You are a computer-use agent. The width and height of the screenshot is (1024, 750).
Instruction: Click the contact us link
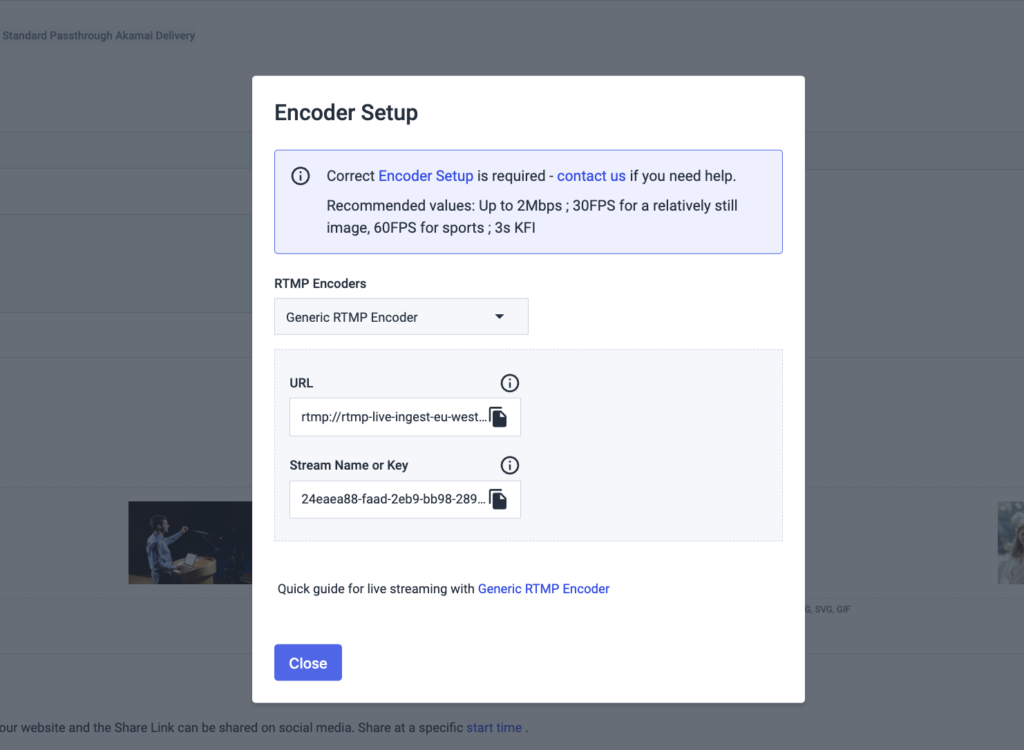pyautogui.click(x=591, y=176)
